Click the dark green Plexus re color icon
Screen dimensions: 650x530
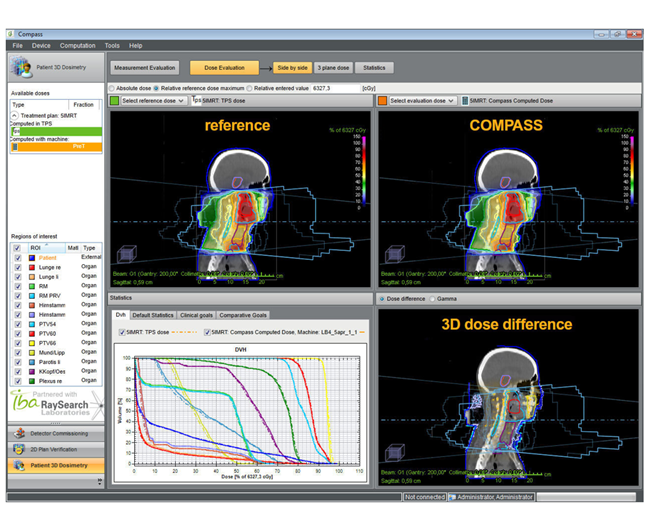pyautogui.click(x=32, y=381)
